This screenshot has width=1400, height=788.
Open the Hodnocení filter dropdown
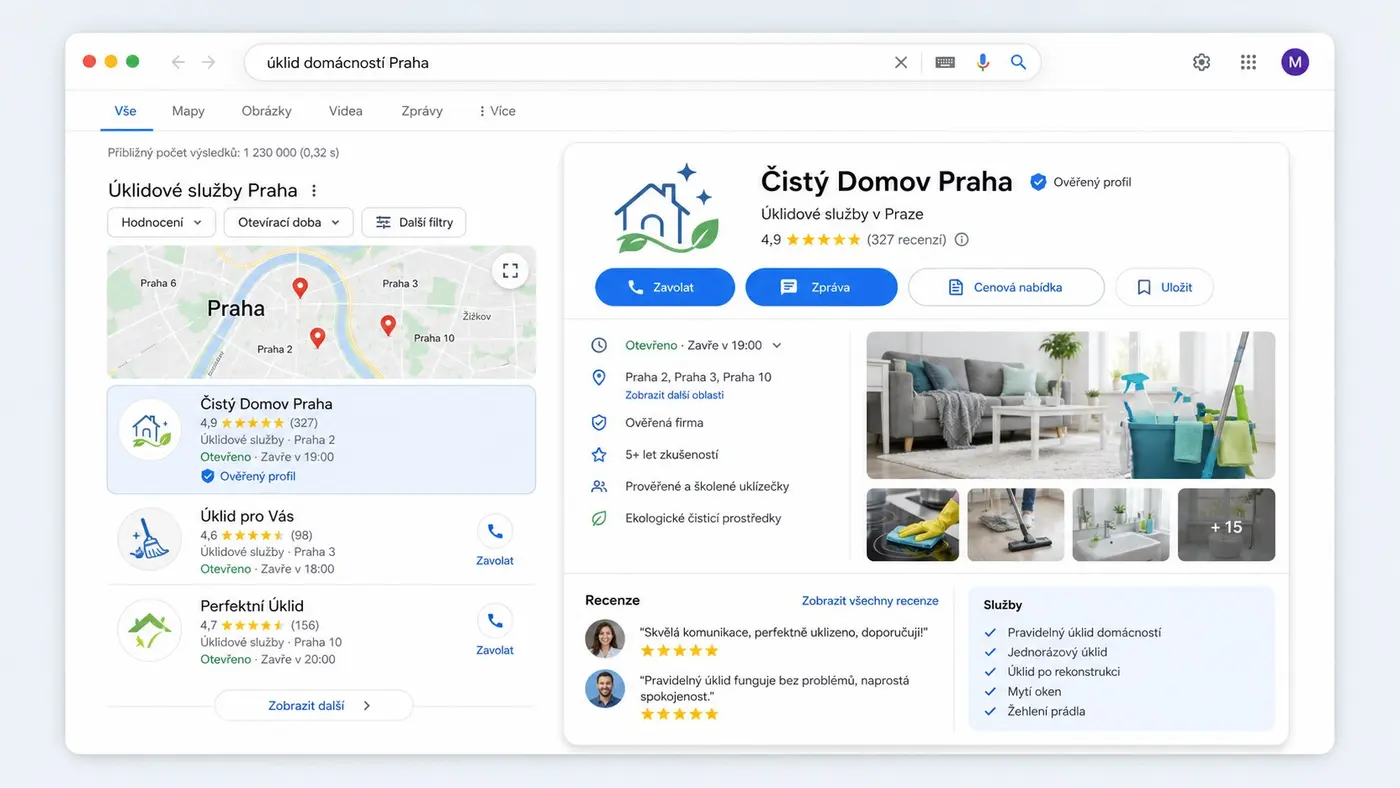pyautogui.click(x=161, y=222)
